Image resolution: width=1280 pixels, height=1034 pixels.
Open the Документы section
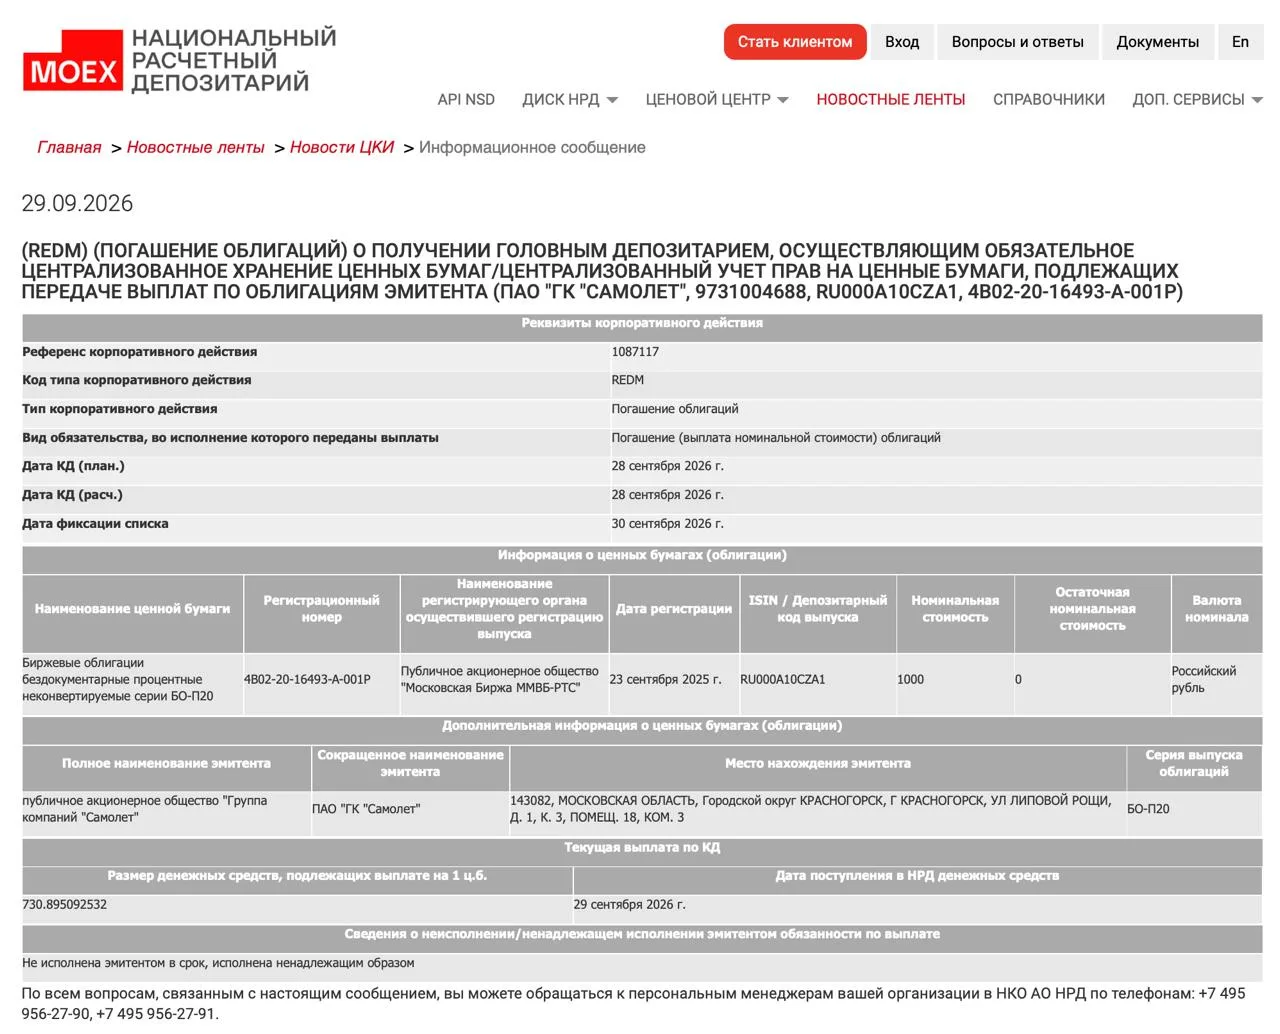[1157, 42]
